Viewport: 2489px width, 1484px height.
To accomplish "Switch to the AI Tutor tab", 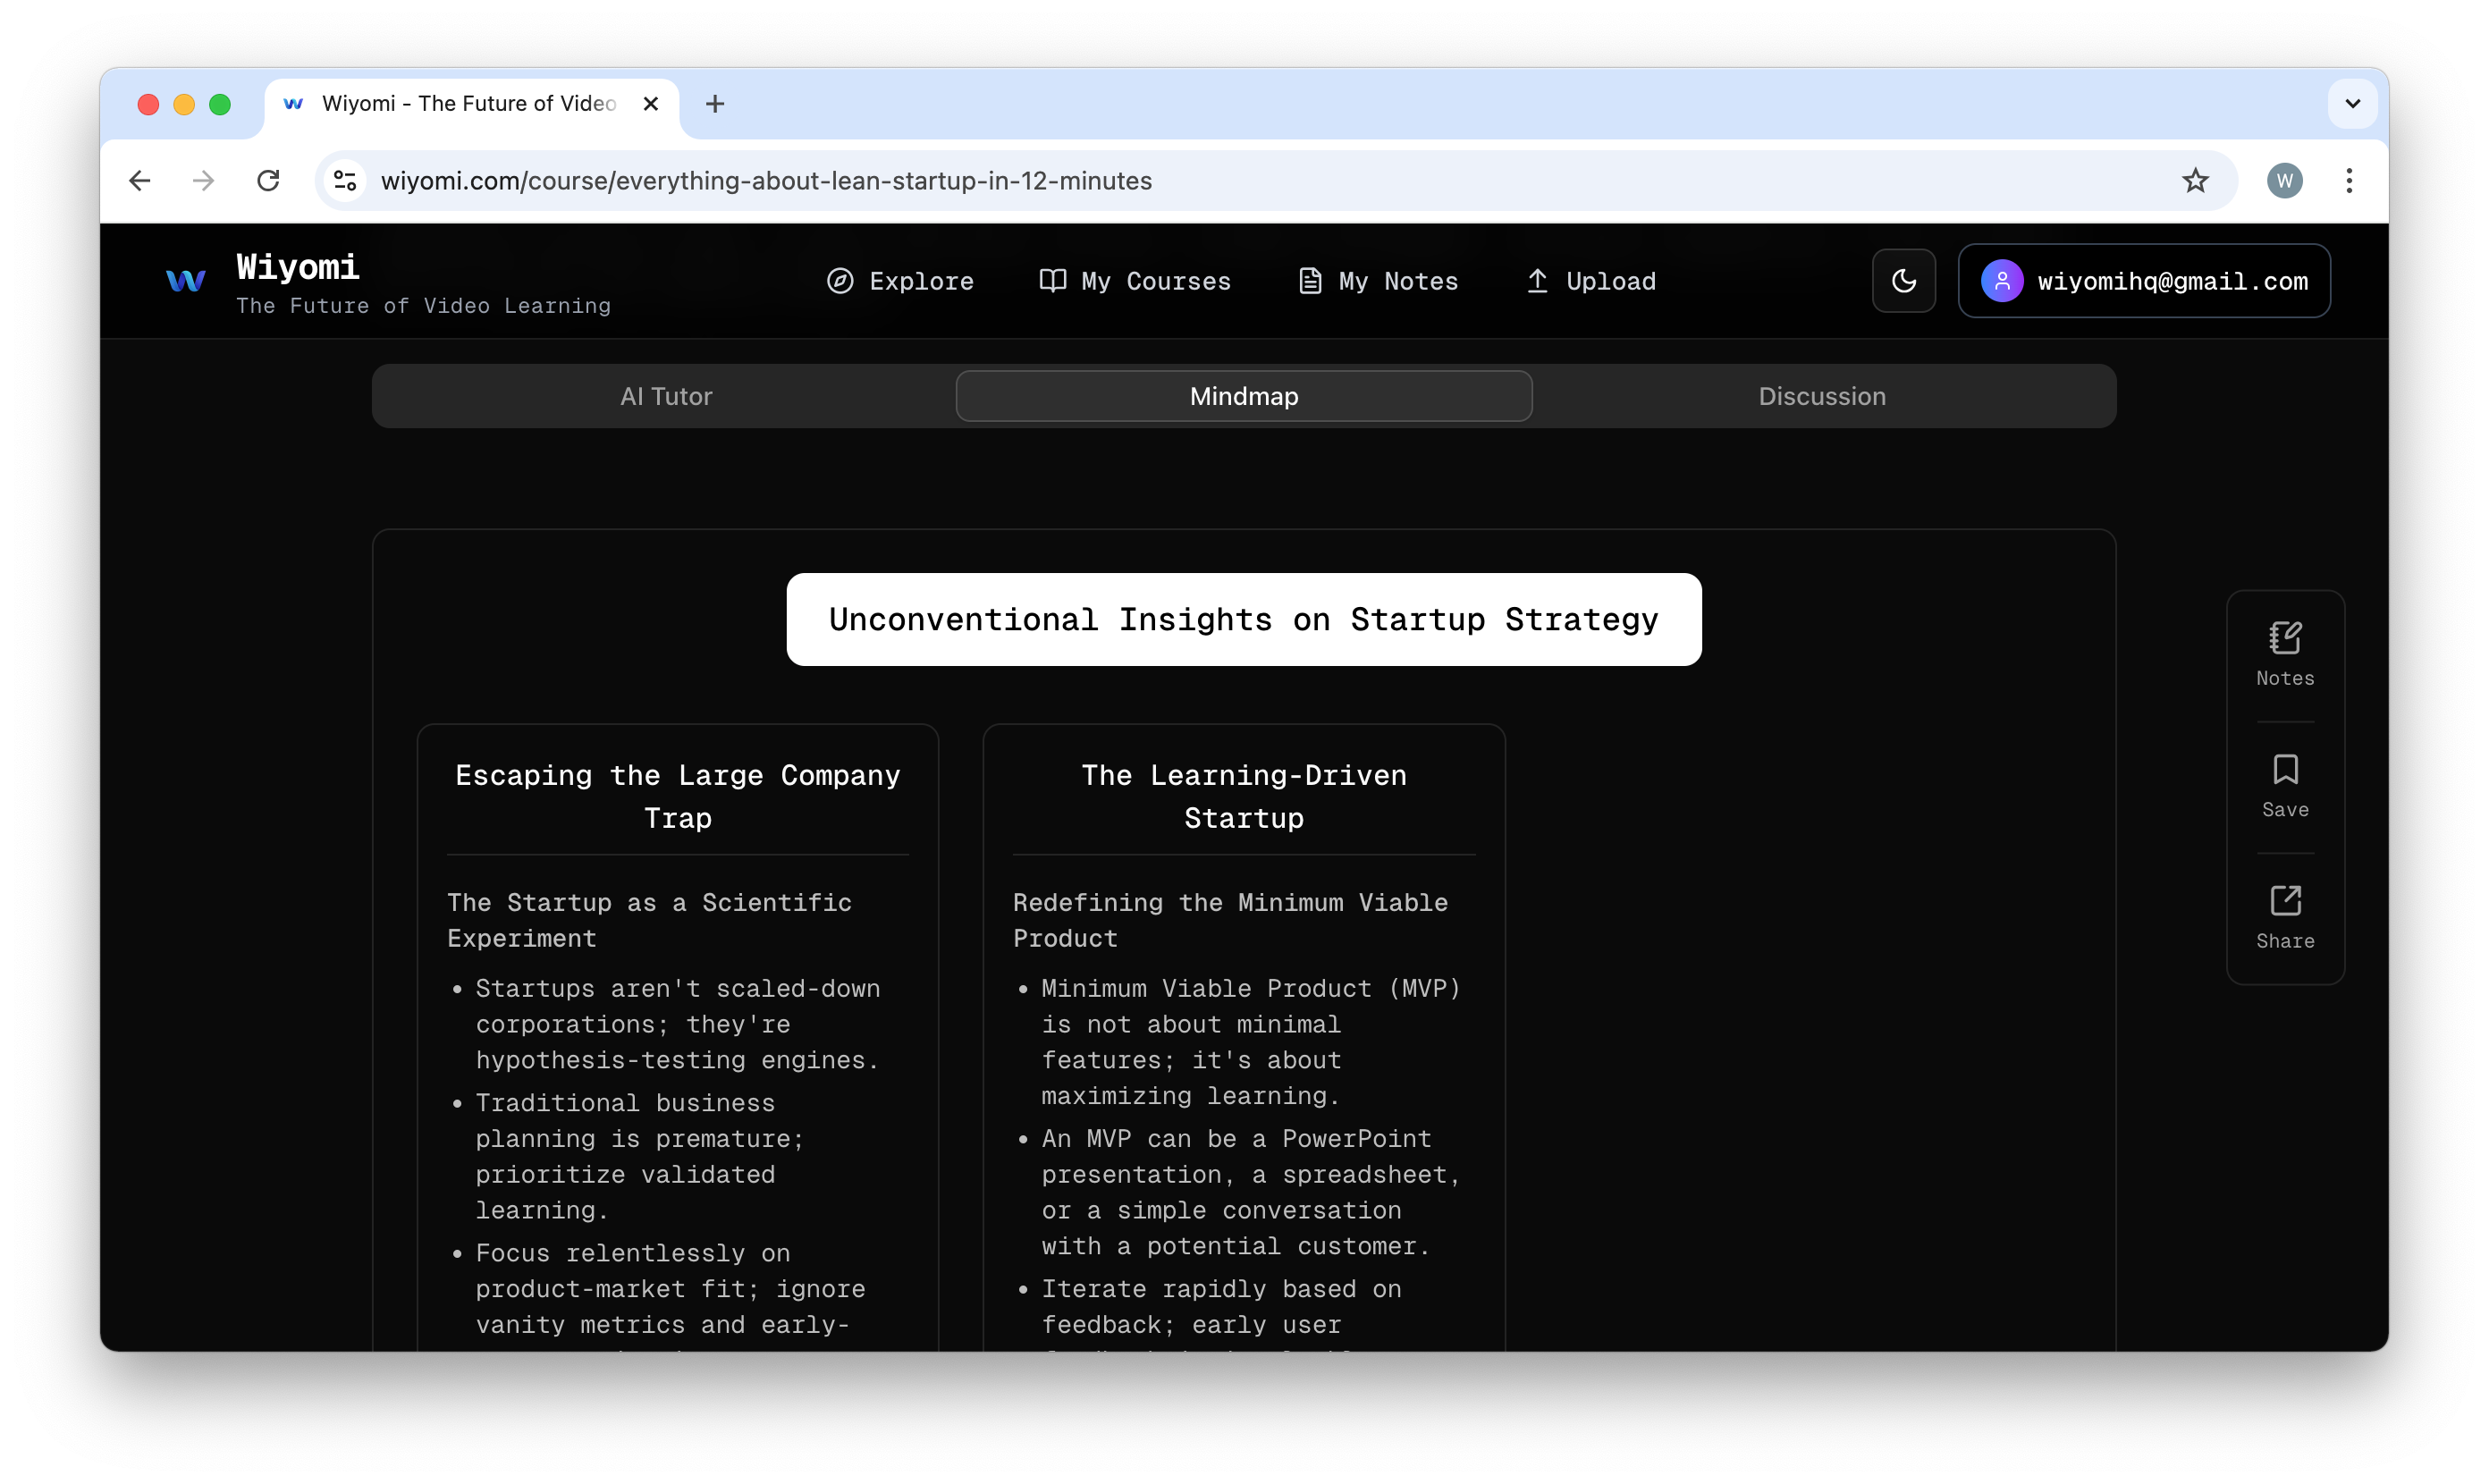I will (x=666, y=396).
